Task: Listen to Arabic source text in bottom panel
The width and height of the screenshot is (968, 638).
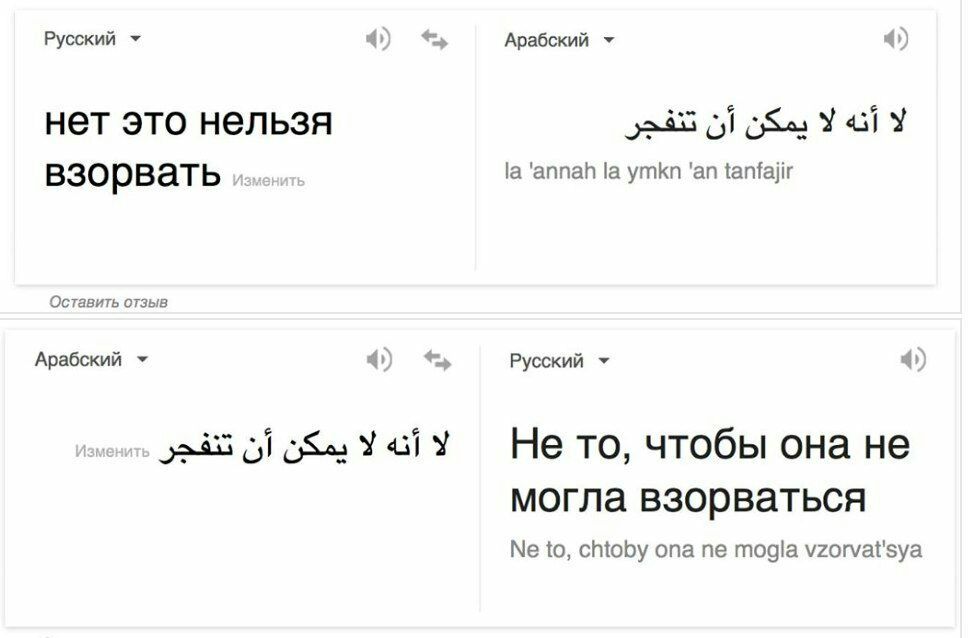Action: pyautogui.click(x=379, y=359)
